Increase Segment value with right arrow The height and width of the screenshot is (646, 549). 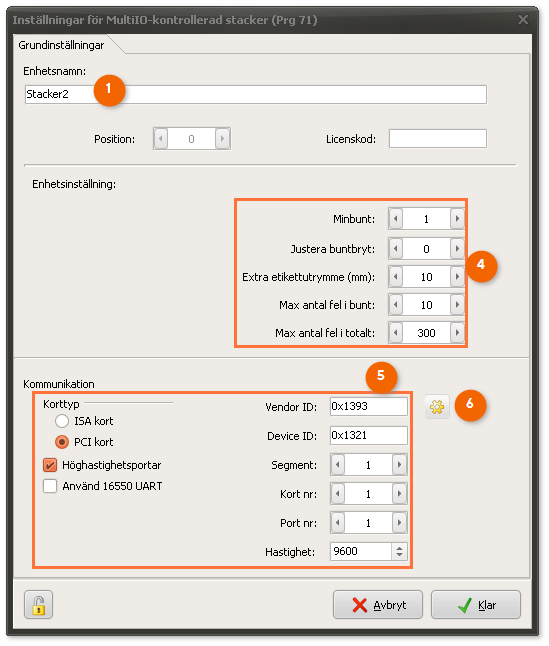pyautogui.click(x=399, y=465)
